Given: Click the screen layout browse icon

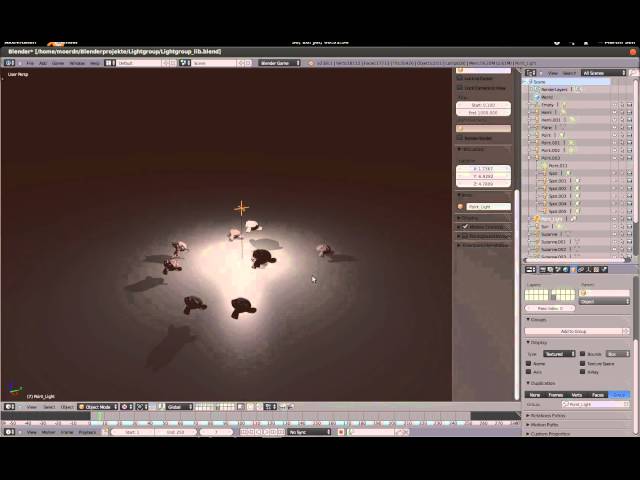Looking at the screenshot, I should point(110,63).
